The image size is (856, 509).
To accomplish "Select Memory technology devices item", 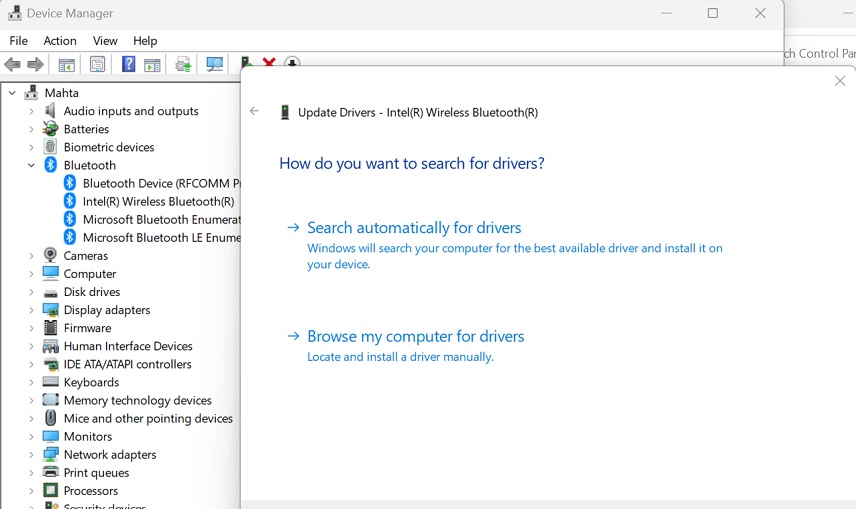I will click(138, 400).
